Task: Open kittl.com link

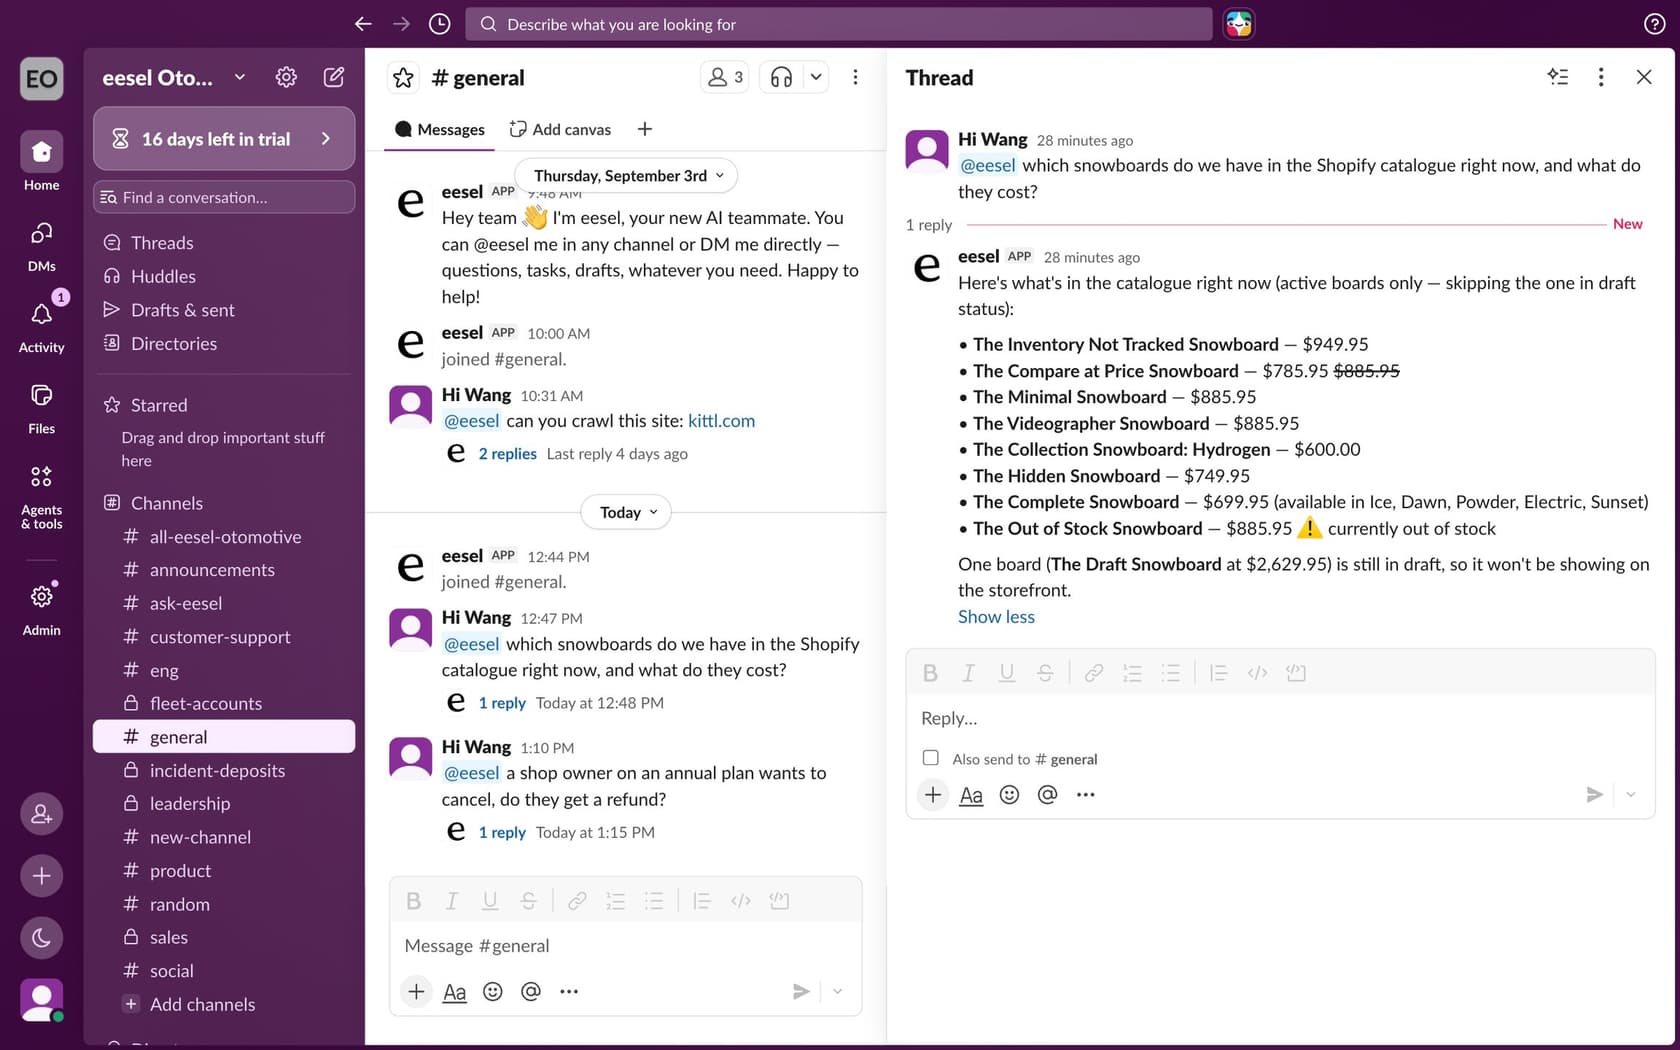Action: [x=721, y=421]
